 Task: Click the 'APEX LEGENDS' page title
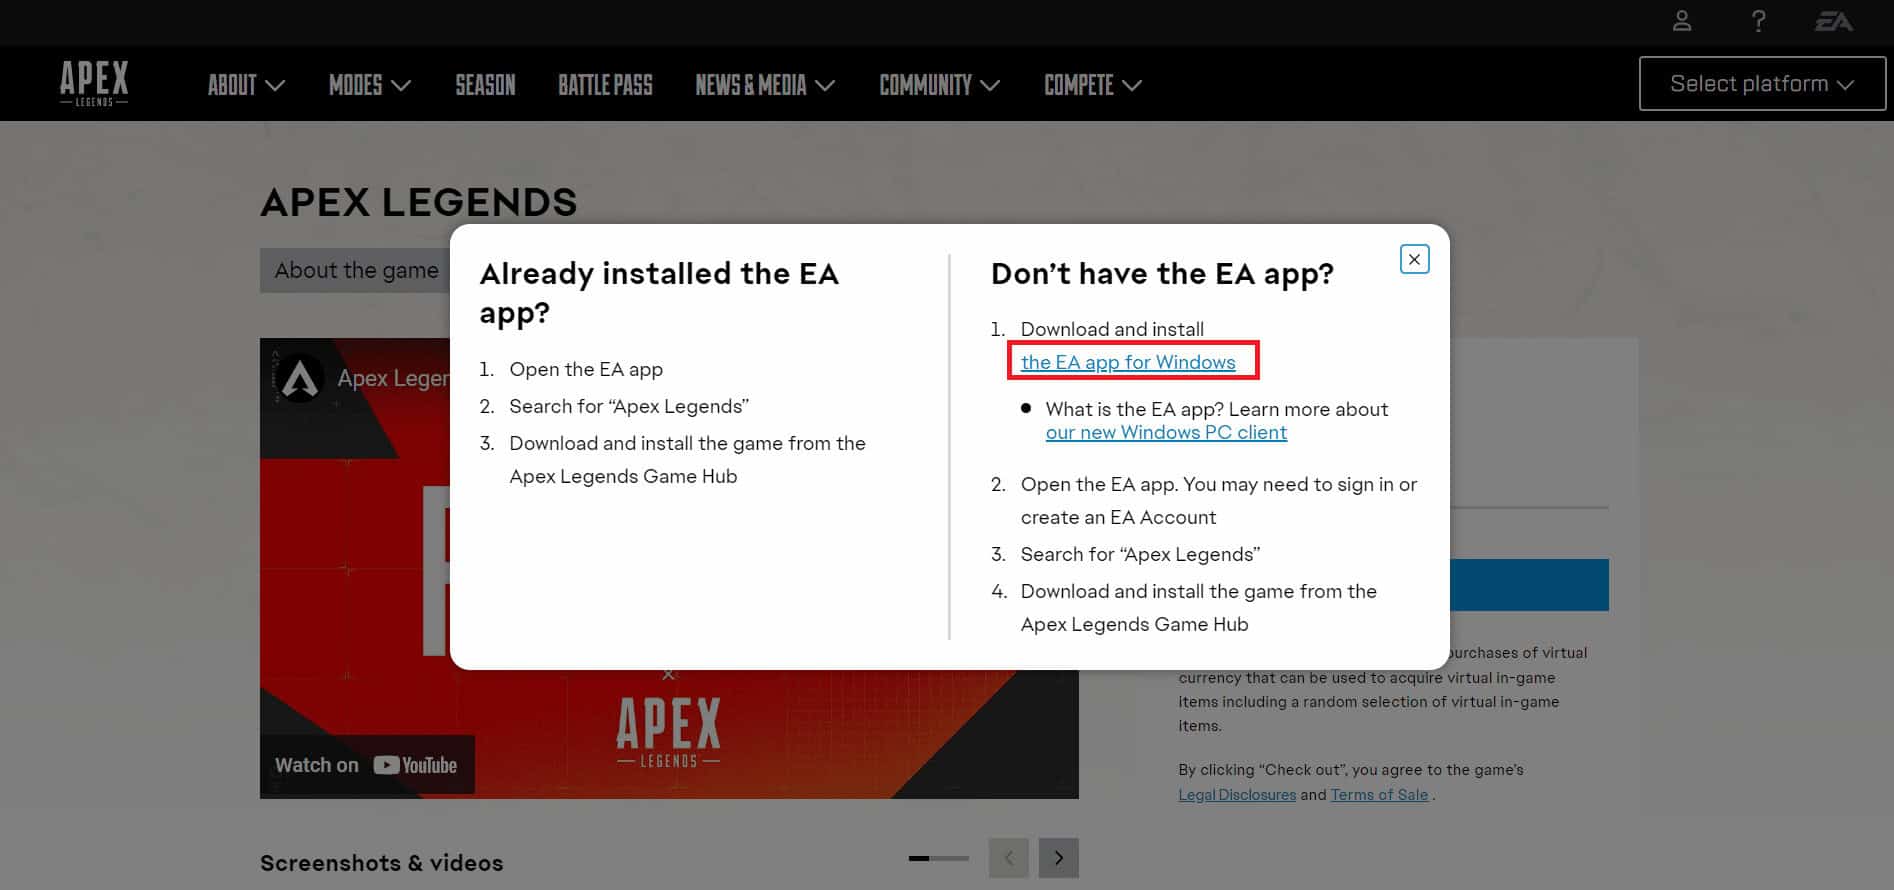pos(419,202)
